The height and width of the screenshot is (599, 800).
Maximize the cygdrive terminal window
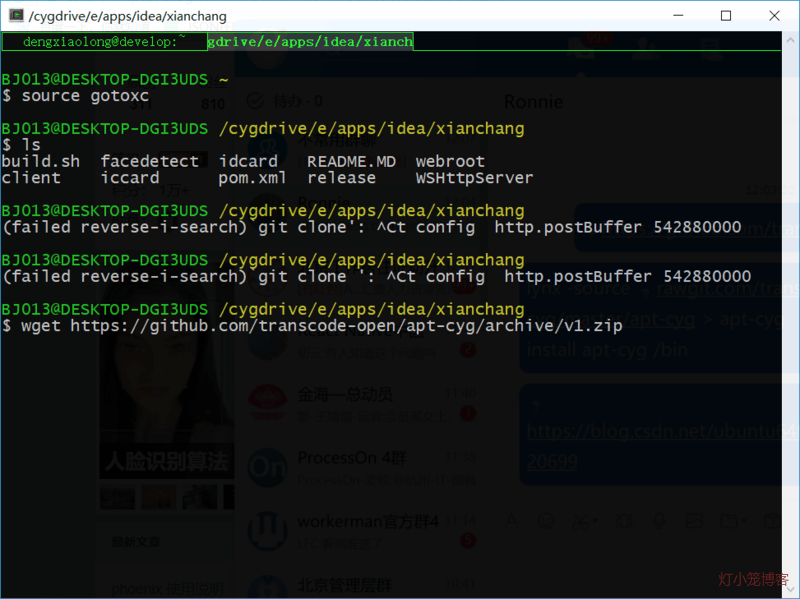[x=726, y=15]
